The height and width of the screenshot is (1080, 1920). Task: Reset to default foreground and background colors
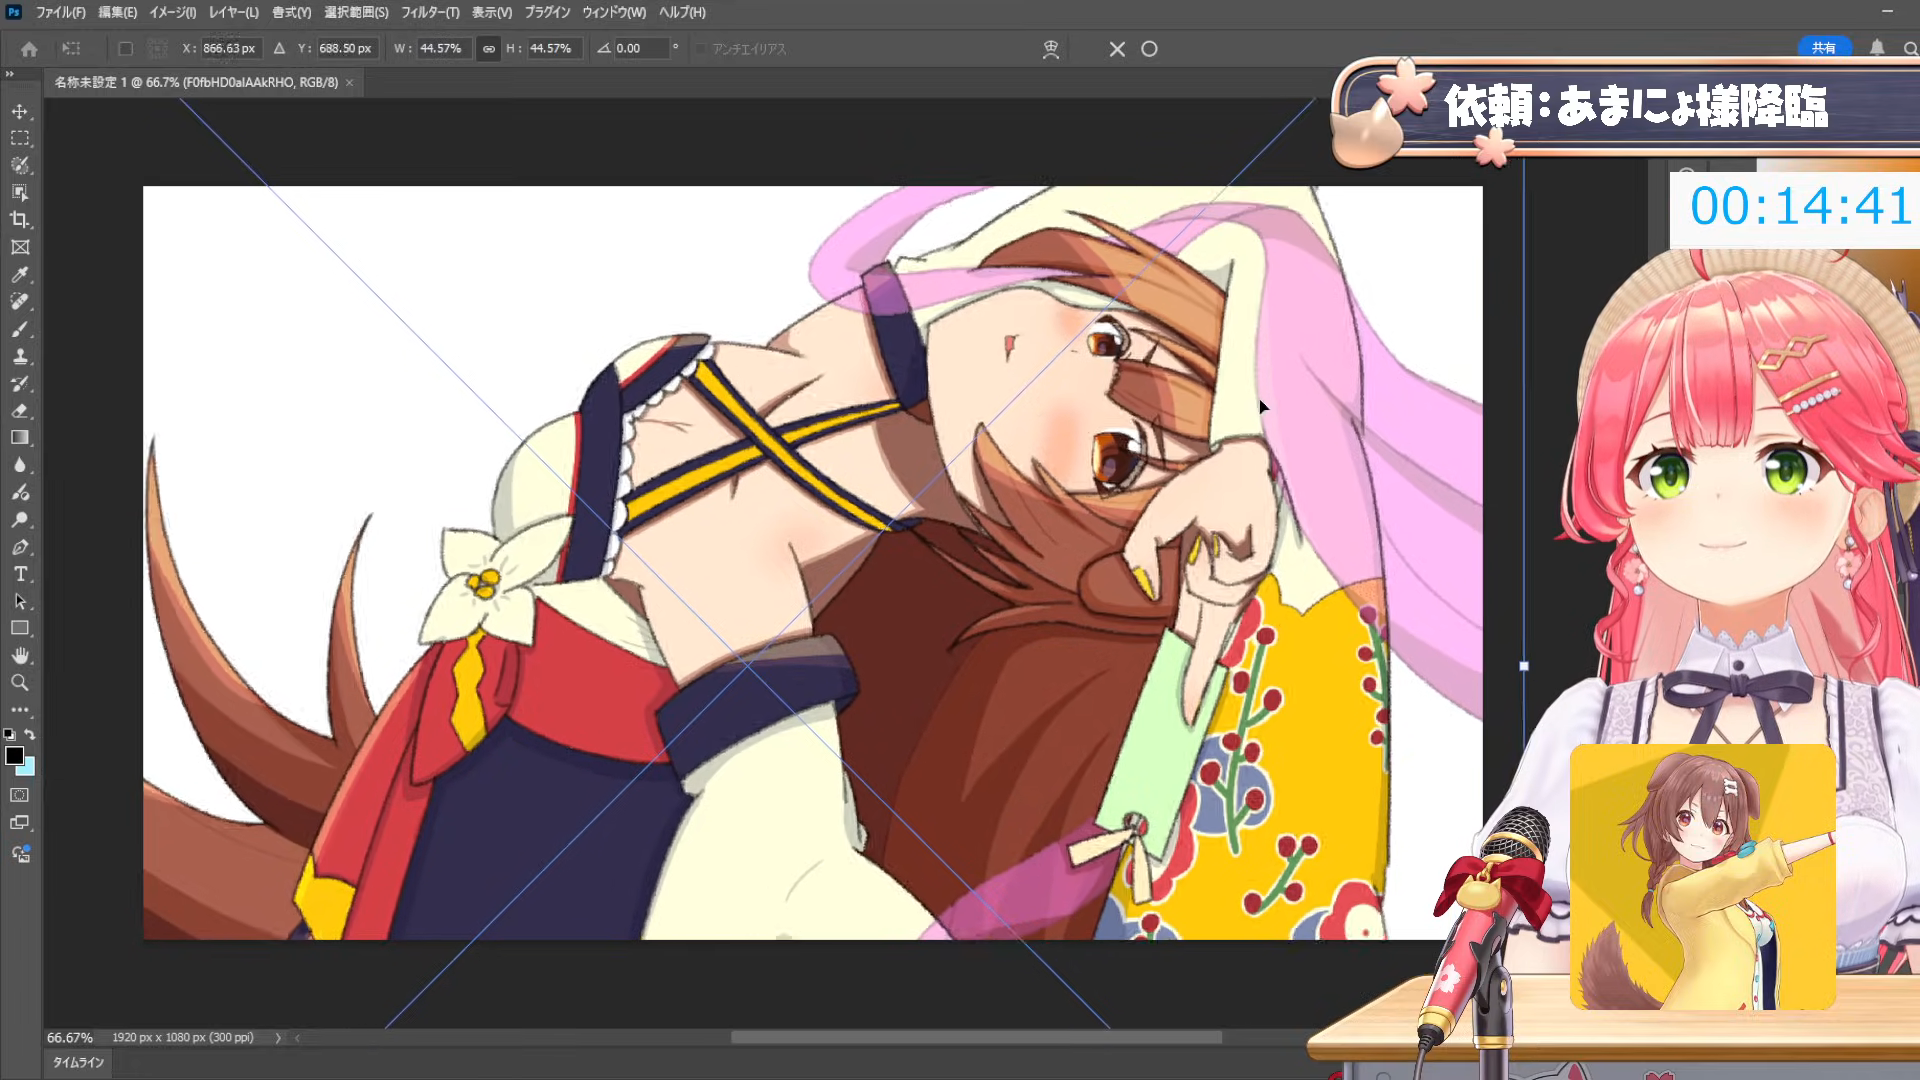tap(9, 734)
